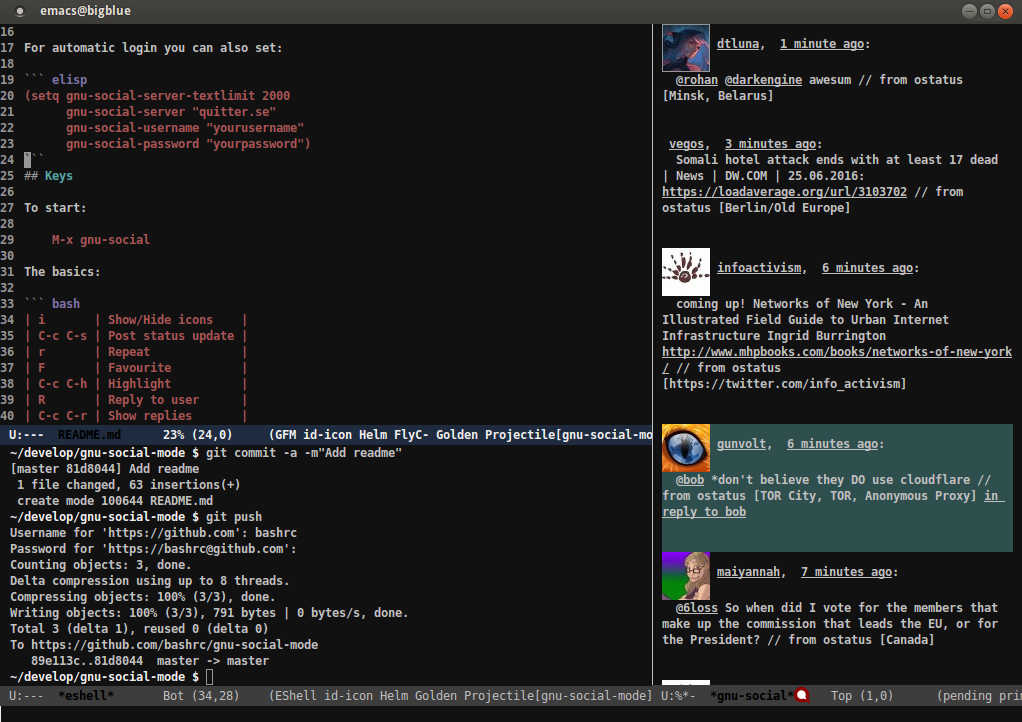Click maiyannah's avatar image
This screenshot has height=722, width=1022.
point(686,576)
